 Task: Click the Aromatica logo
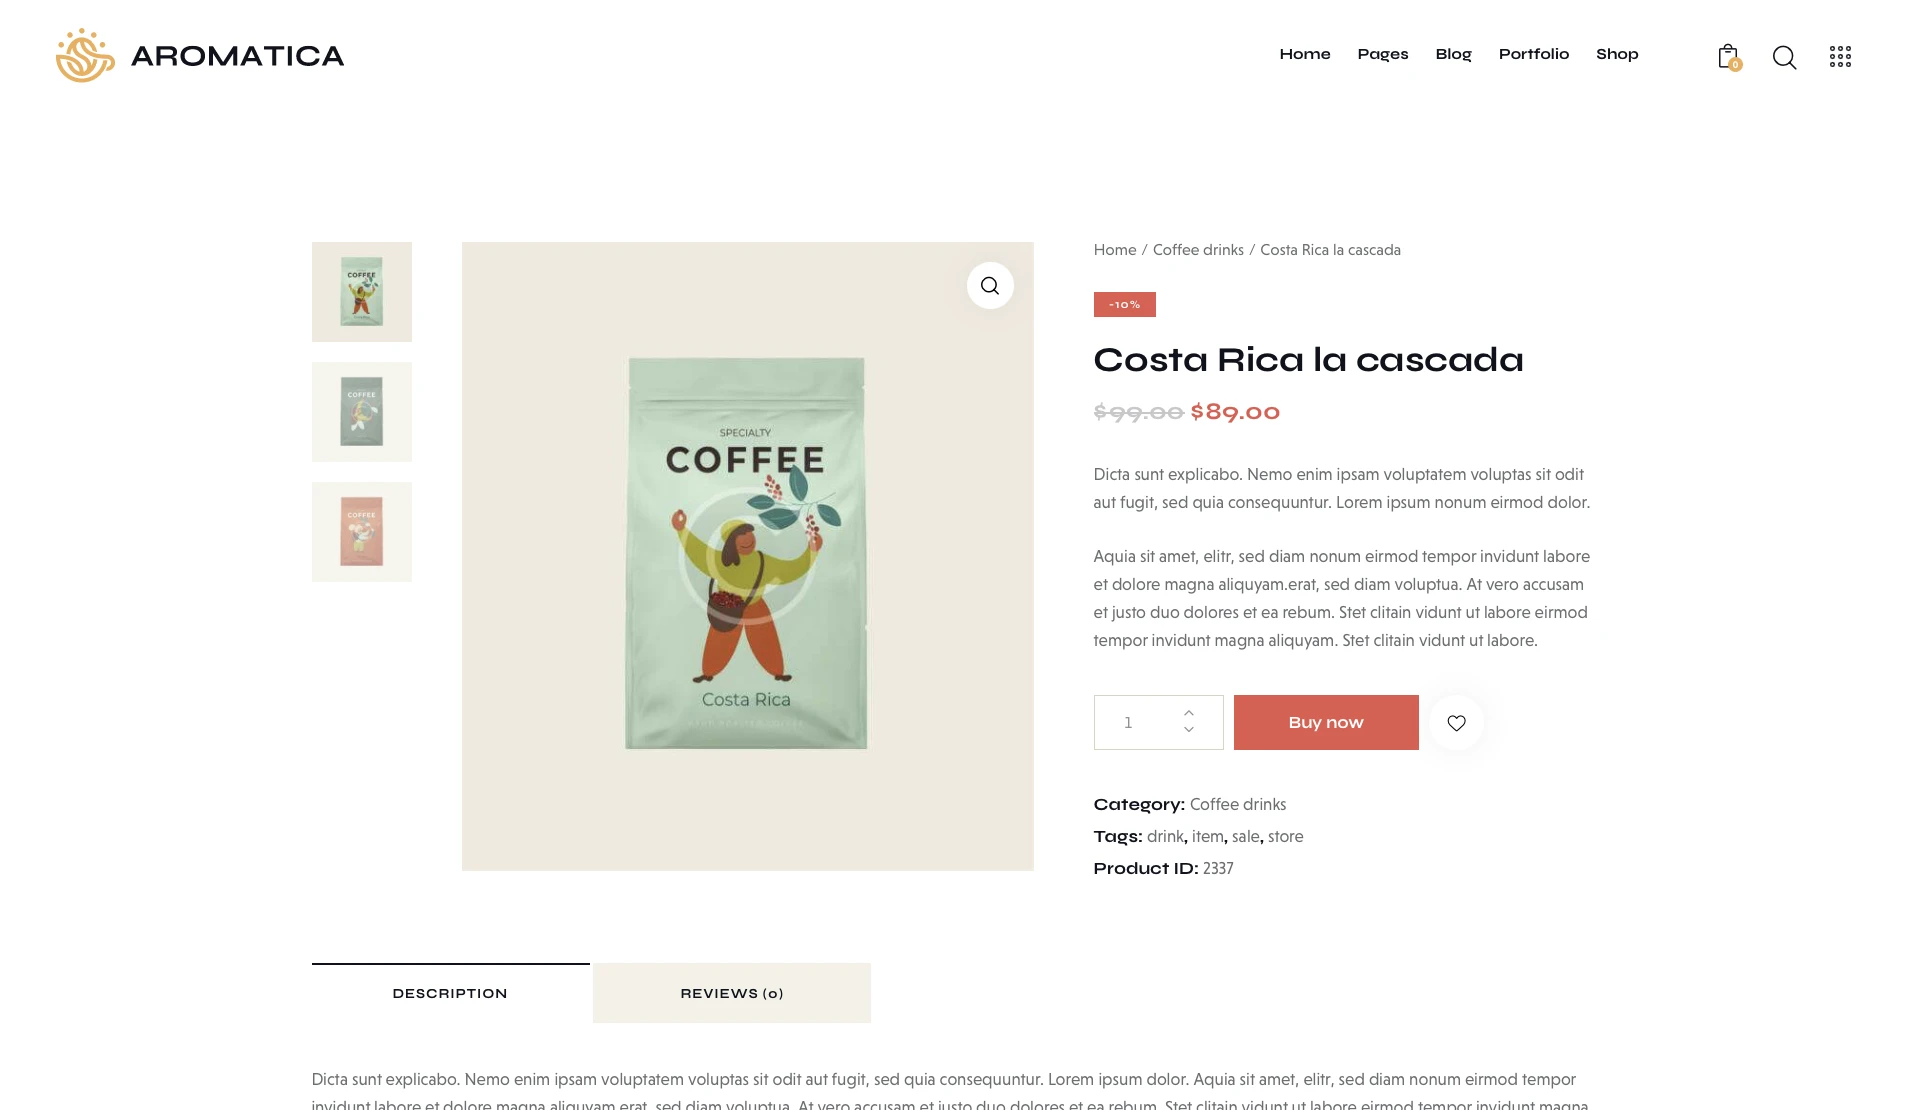pyautogui.click(x=200, y=55)
